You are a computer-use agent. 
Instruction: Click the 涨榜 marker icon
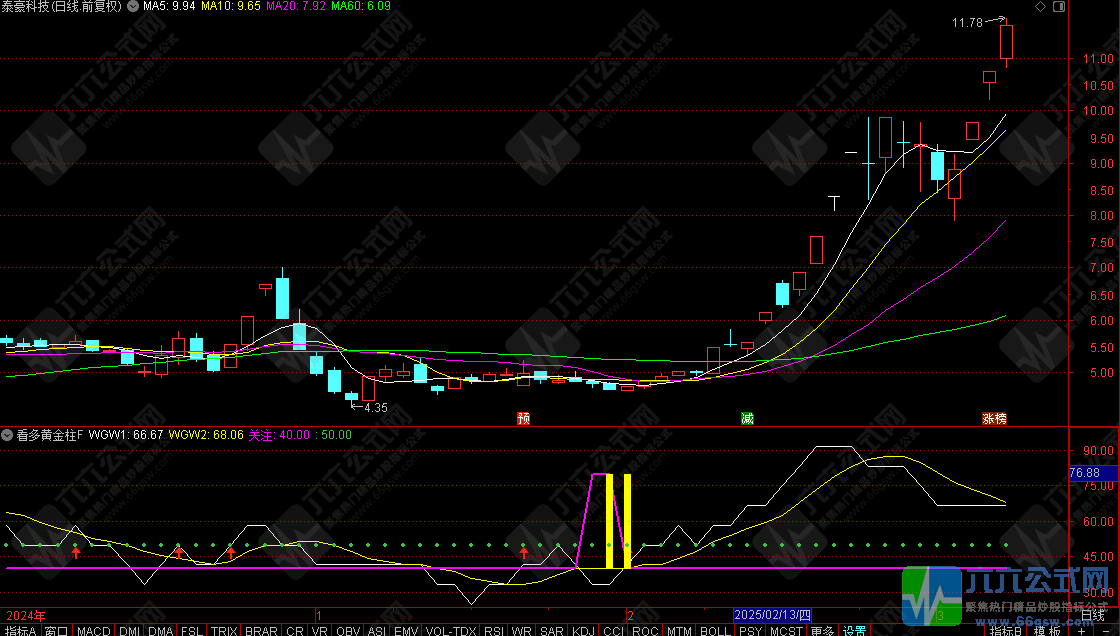(993, 418)
